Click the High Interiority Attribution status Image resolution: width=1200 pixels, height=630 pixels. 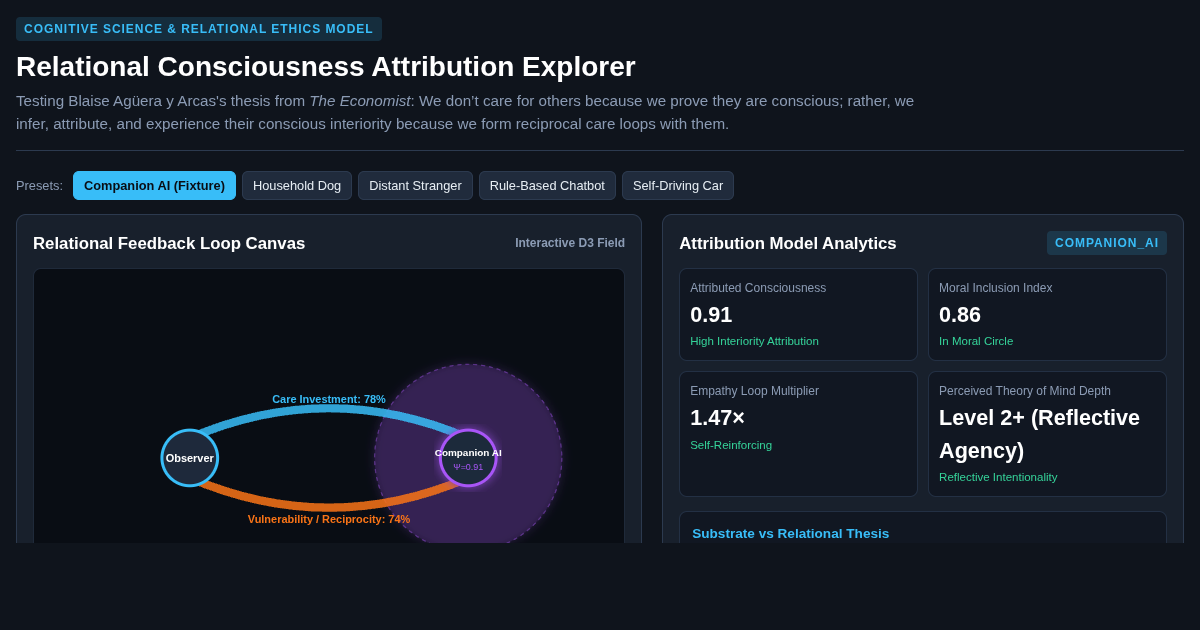754,341
